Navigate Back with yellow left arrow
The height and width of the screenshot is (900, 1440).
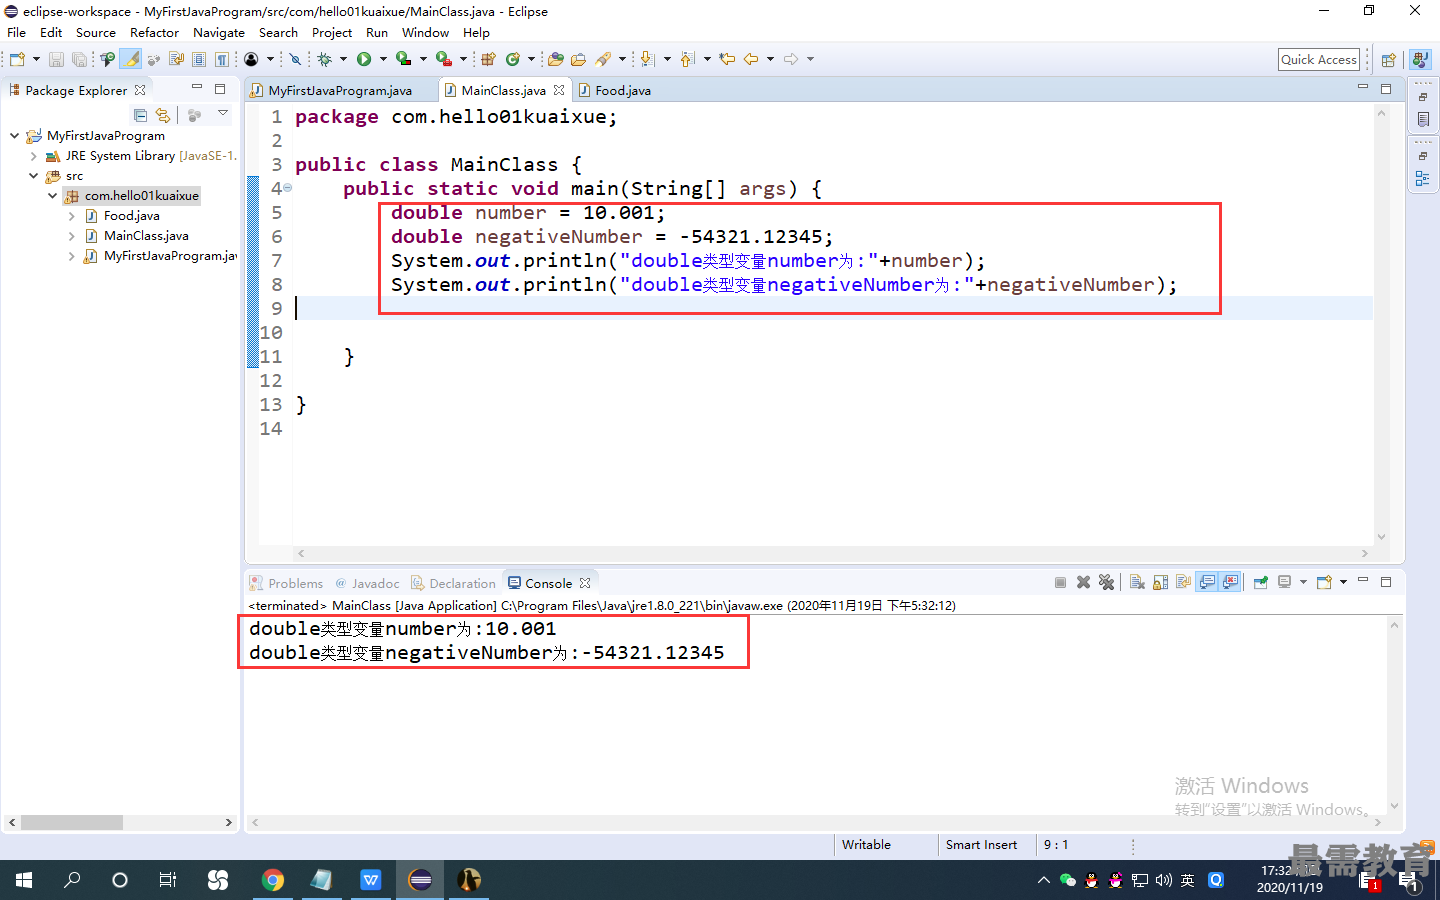pyautogui.click(x=751, y=59)
